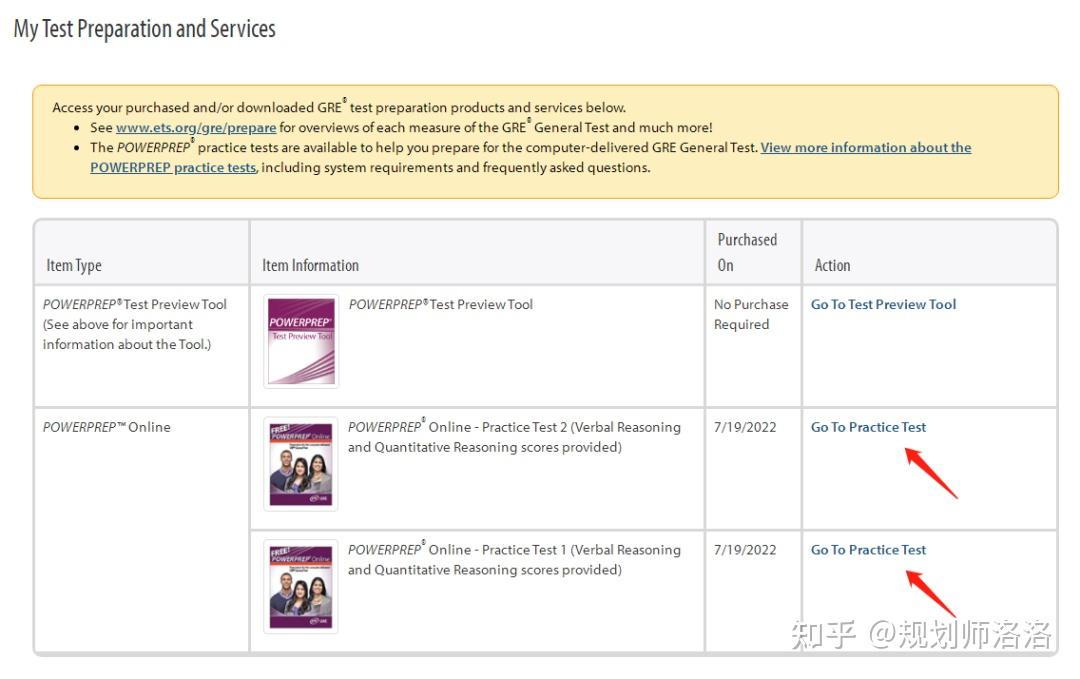Click 'View more information about the POWERPREP practice tests'
The height and width of the screenshot is (679, 1080).
(x=865, y=148)
